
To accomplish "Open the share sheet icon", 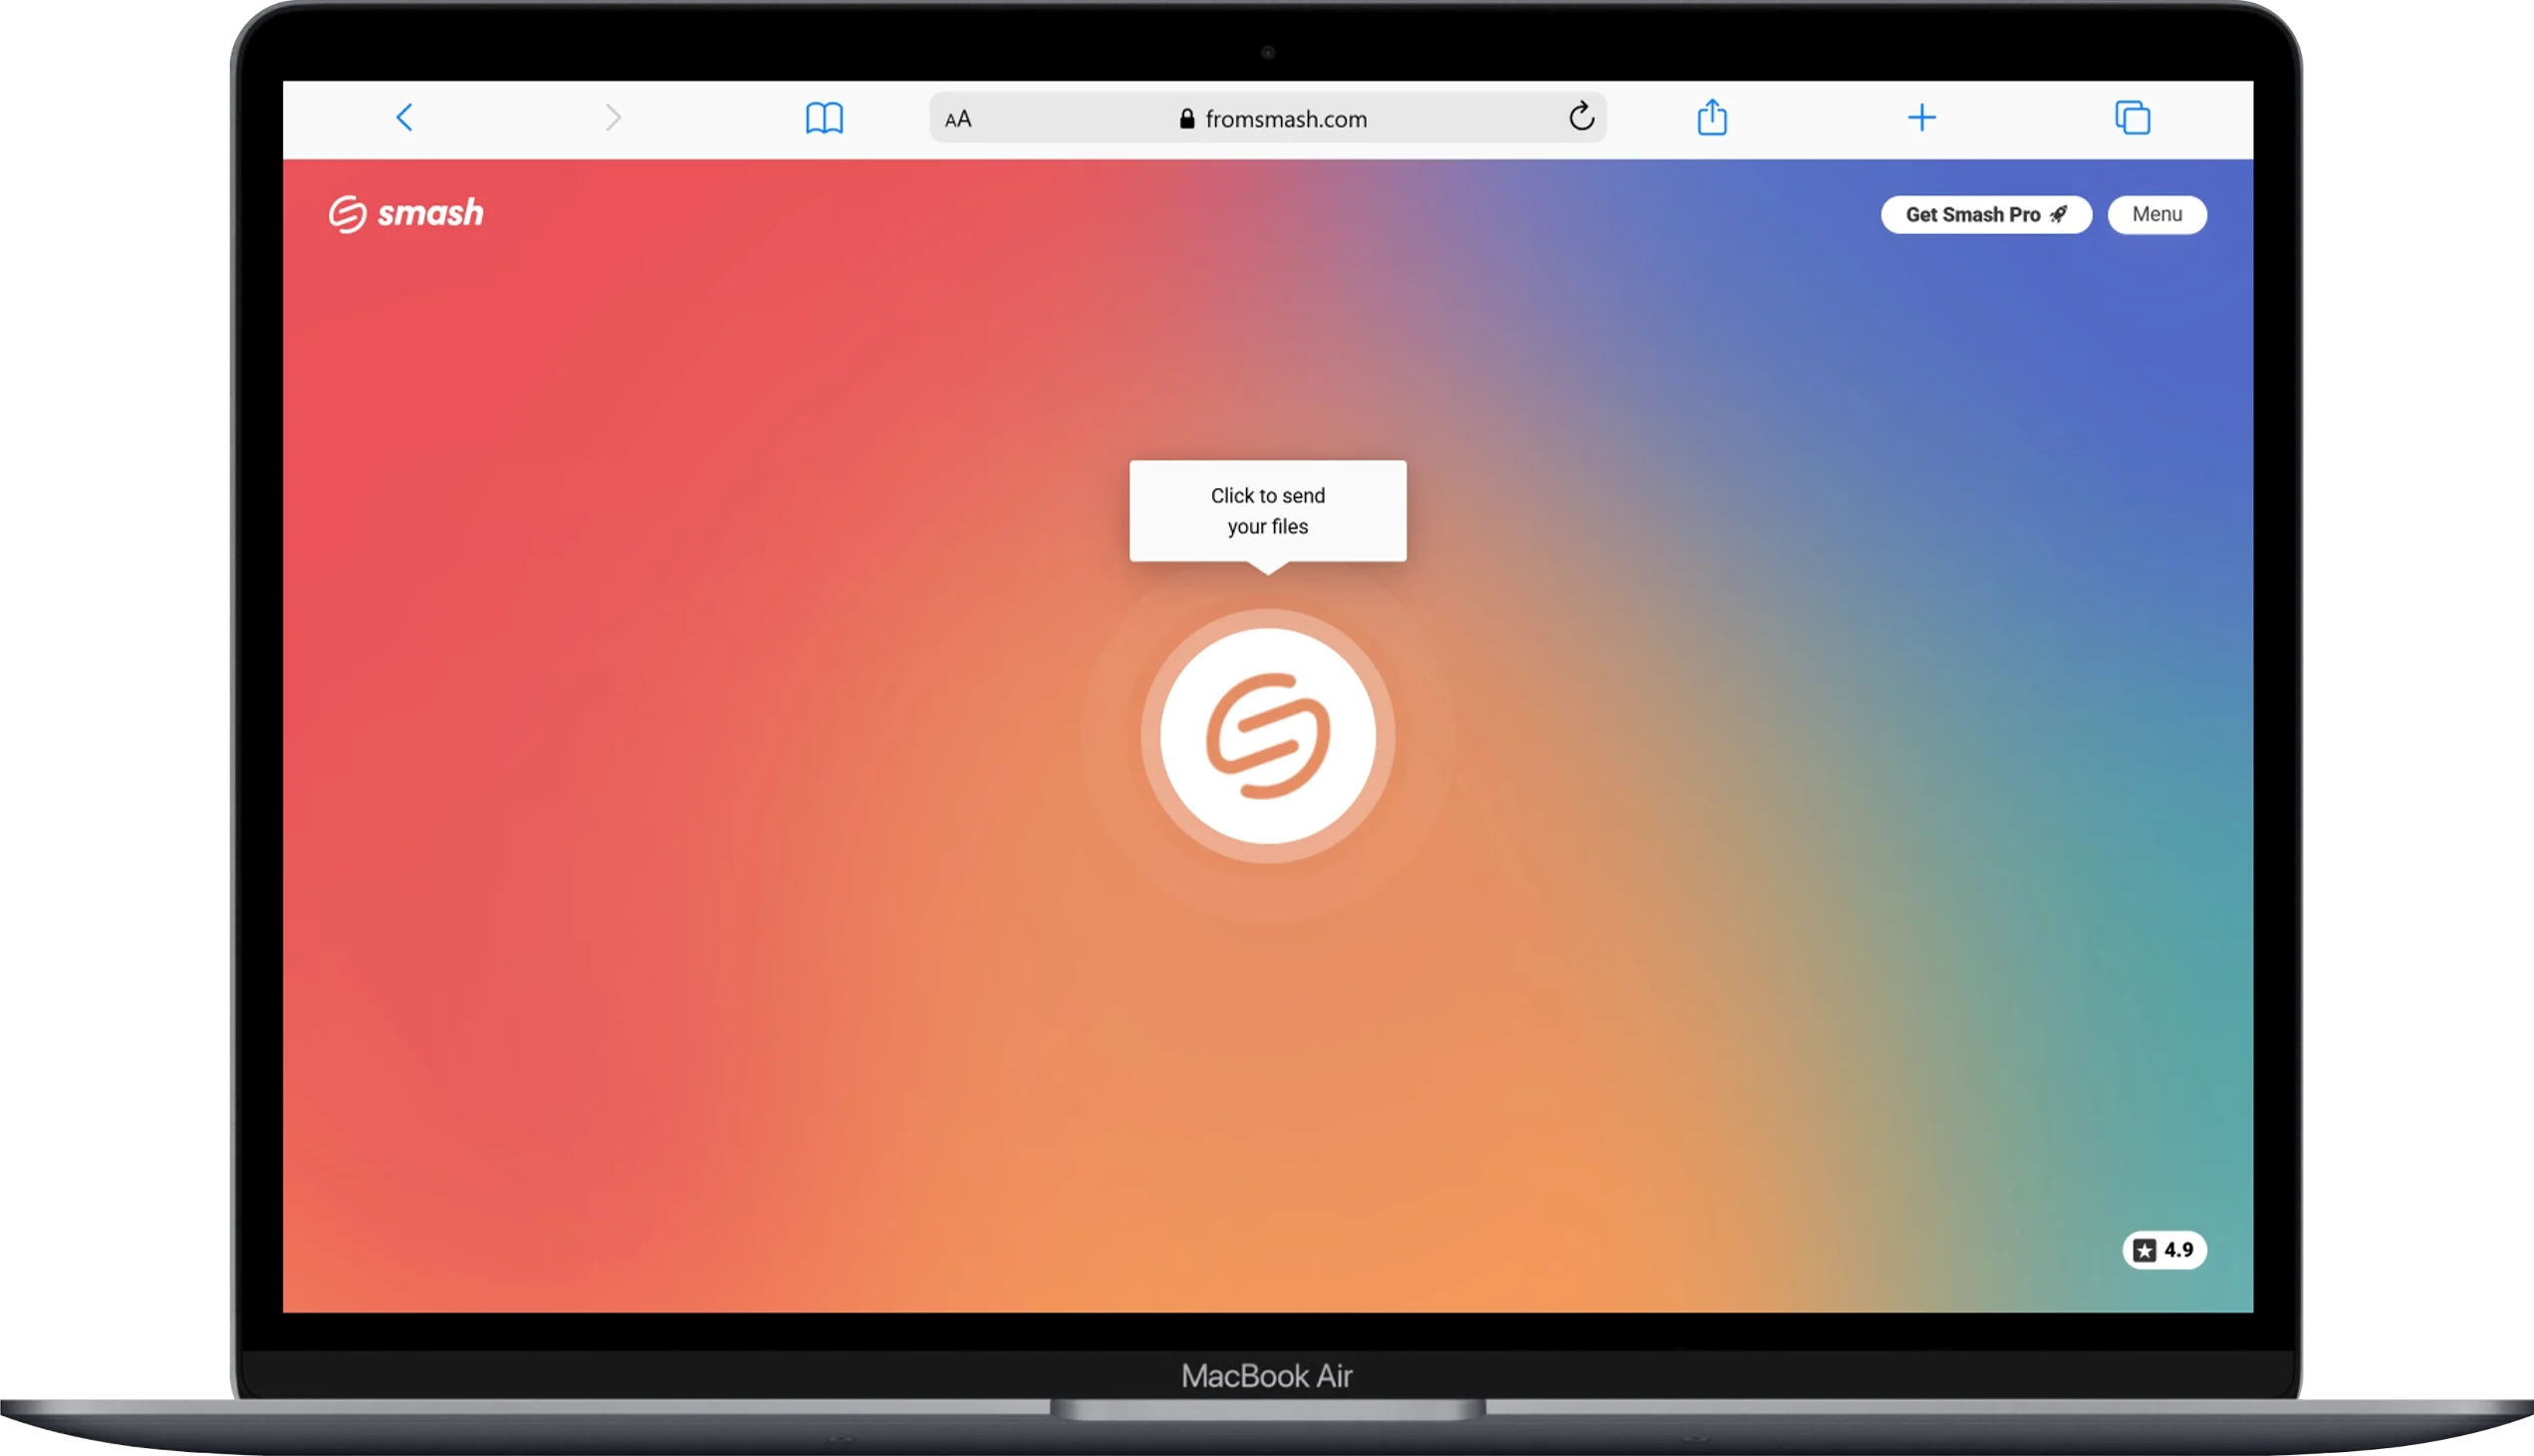I will tap(1712, 117).
